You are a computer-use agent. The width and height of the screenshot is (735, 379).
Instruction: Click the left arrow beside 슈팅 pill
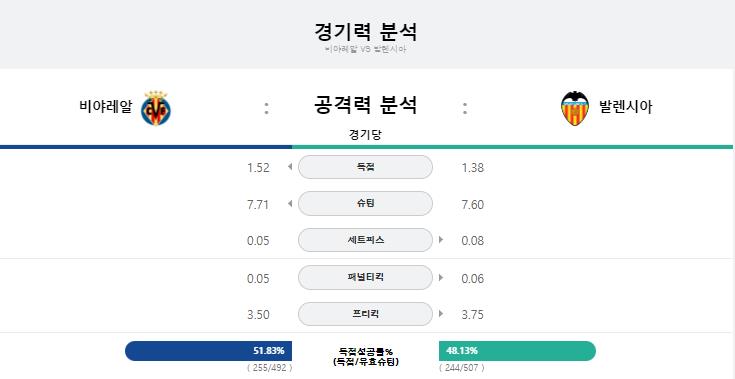tap(290, 203)
